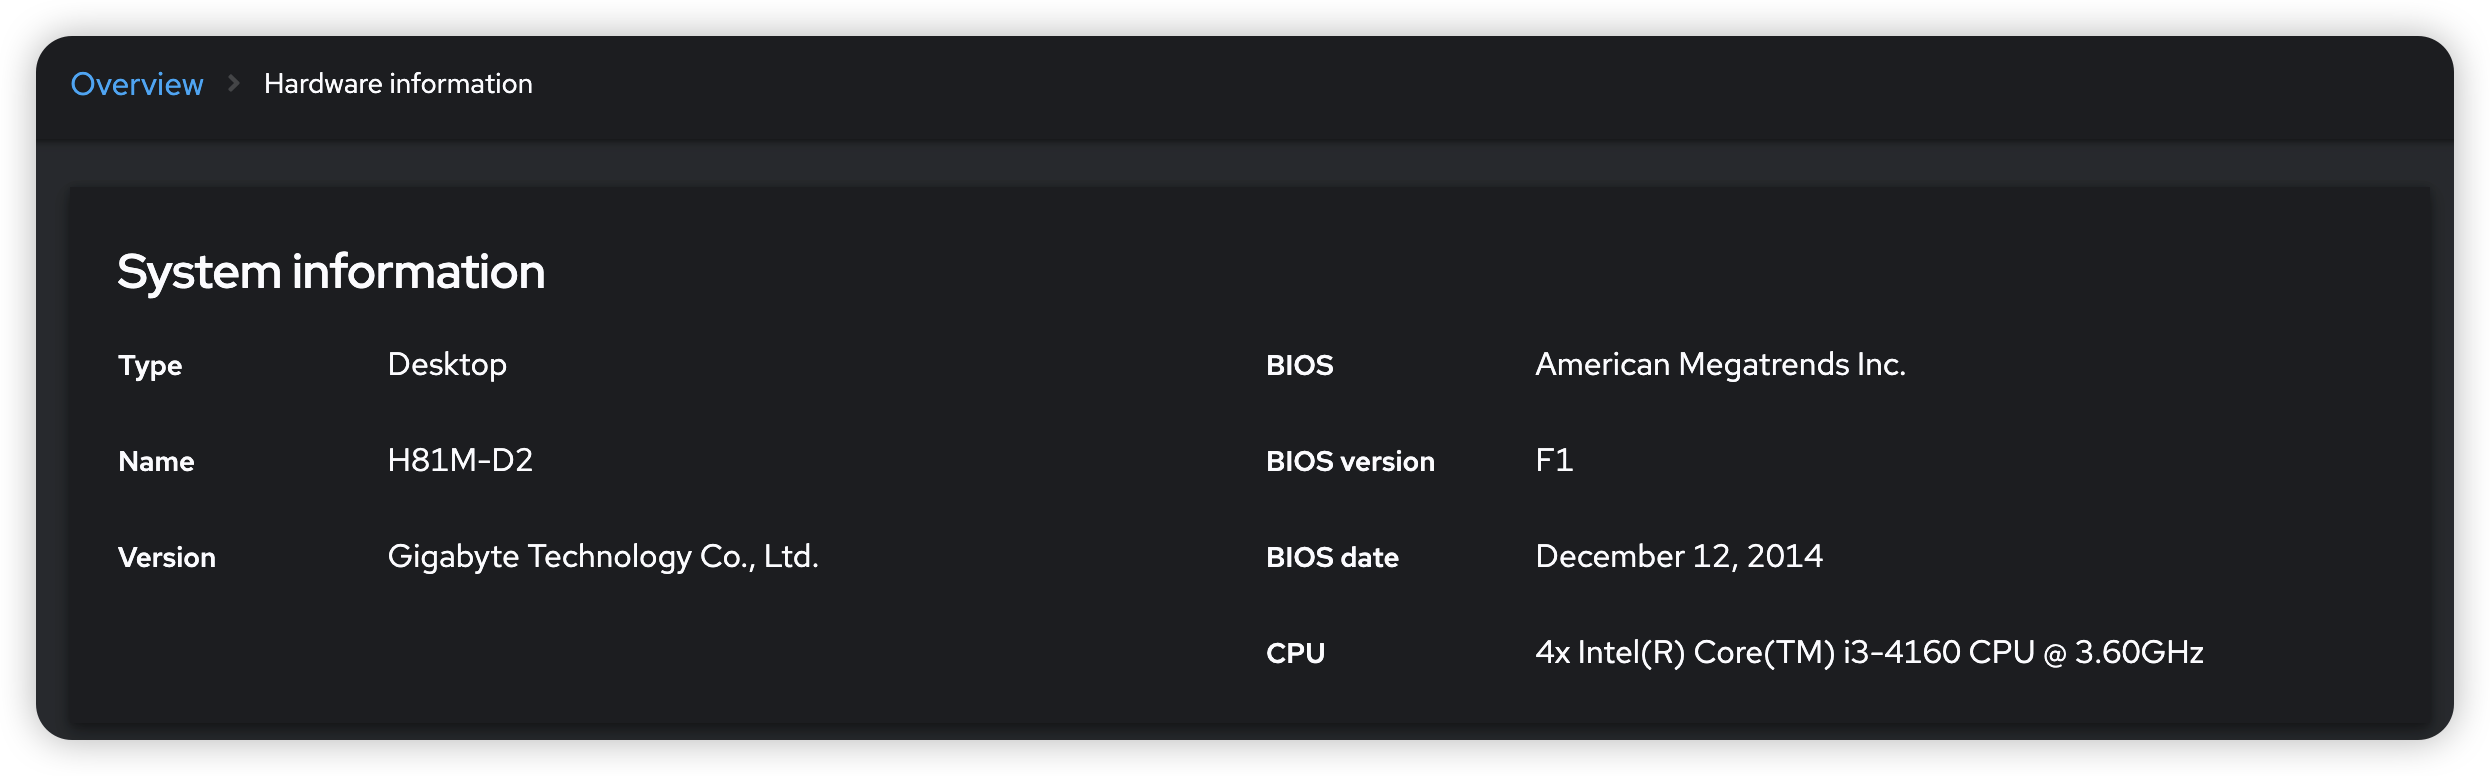This screenshot has width=2490, height=776.
Task: Select the Desktop type value
Action: pos(447,365)
